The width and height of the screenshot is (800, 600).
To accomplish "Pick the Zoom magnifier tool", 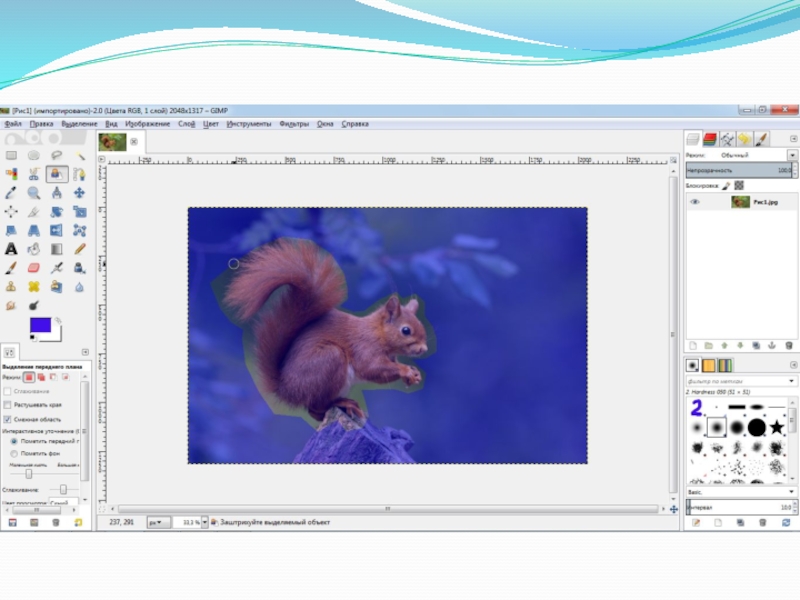I will (34, 193).
